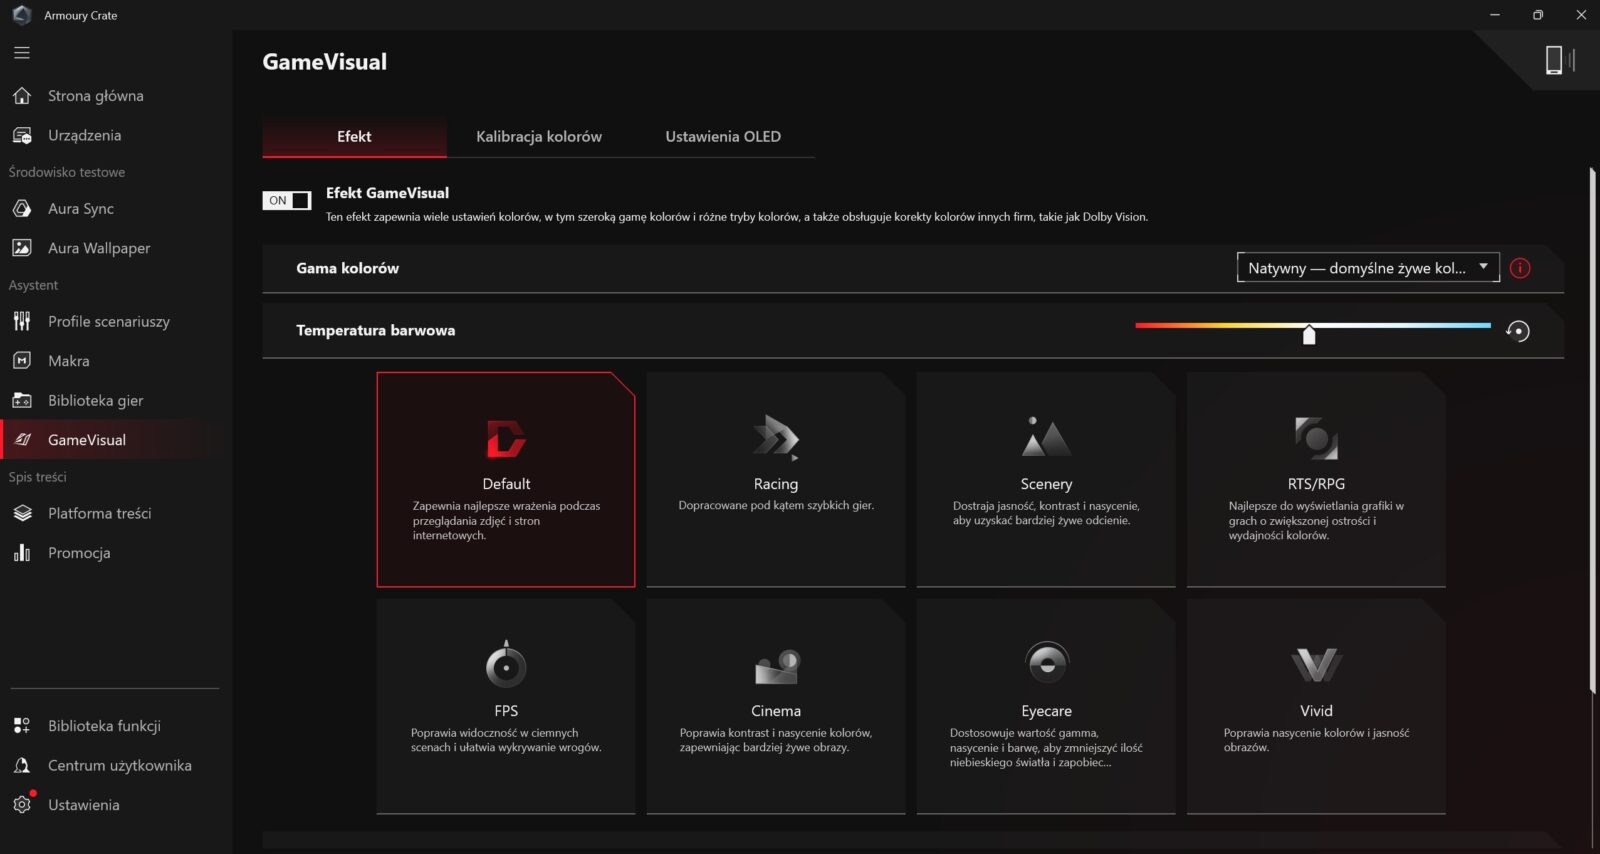Viewport: 1600px width, 854px height.
Task: Click the vertical scrollbar on the right
Action: (1592, 430)
